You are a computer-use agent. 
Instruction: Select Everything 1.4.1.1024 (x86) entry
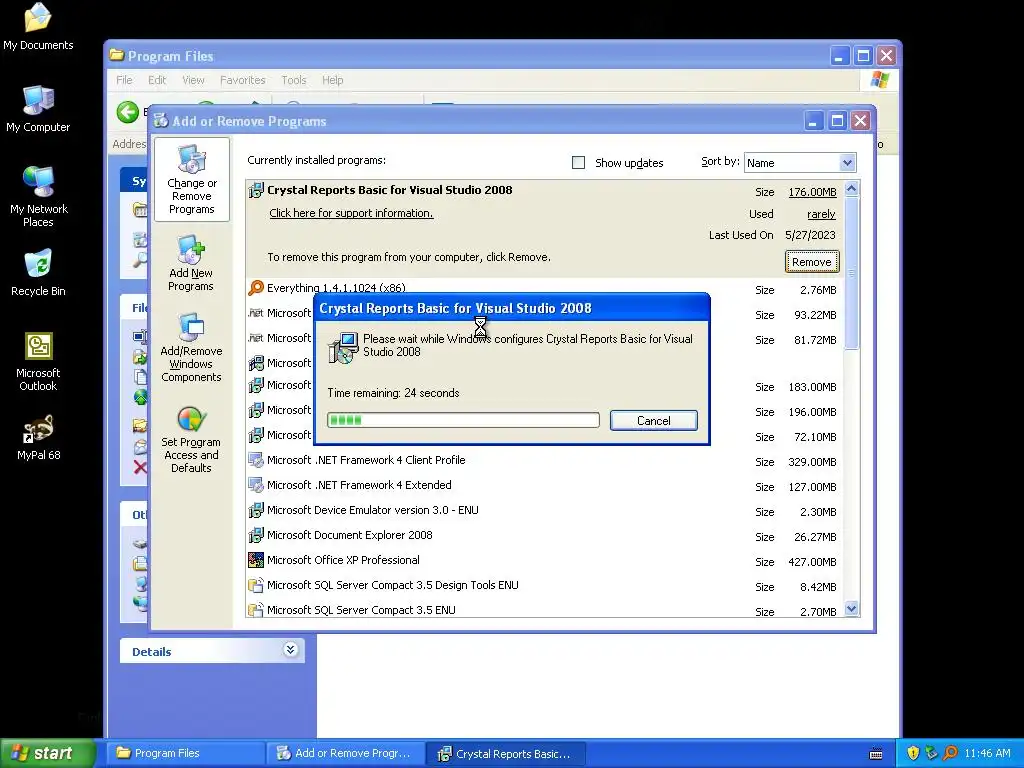[543, 288]
